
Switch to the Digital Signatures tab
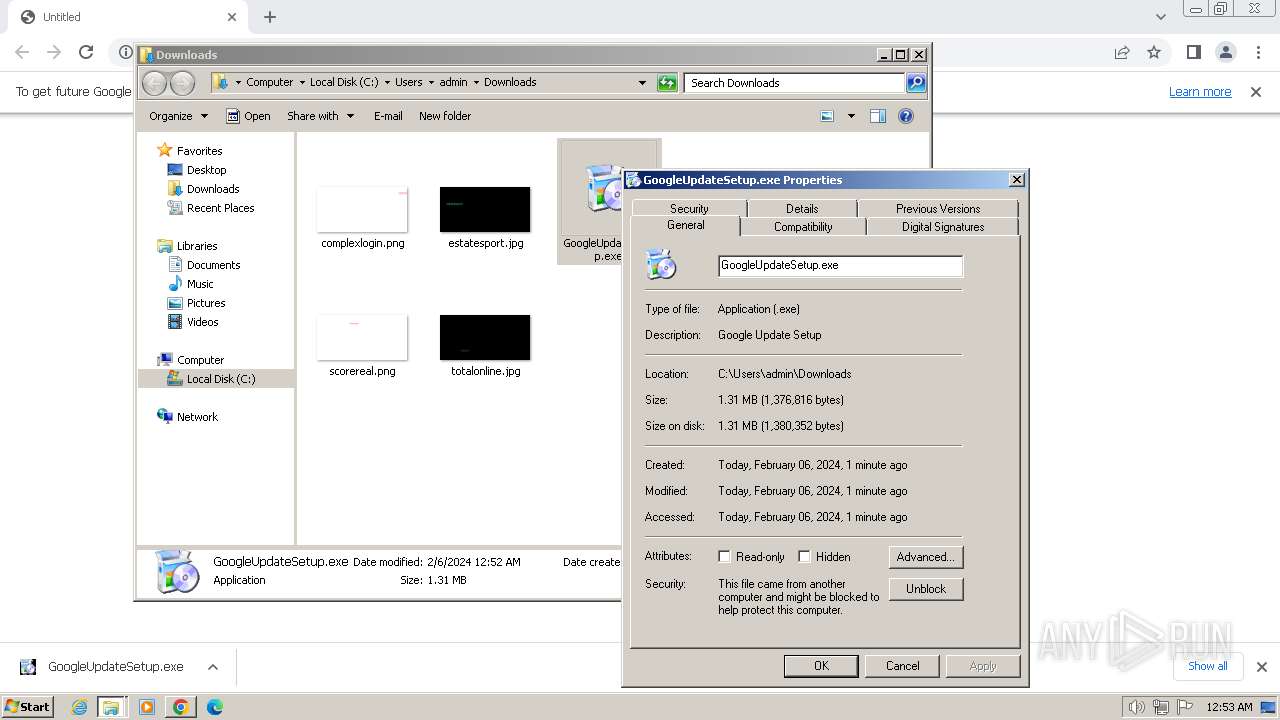[x=943, y=227]
